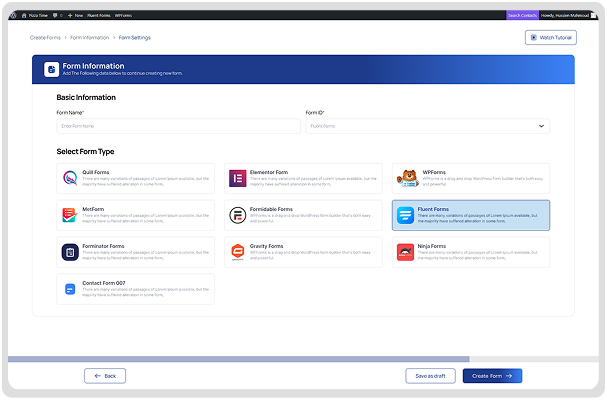Click the Form ID label

[x=315, y=113]
